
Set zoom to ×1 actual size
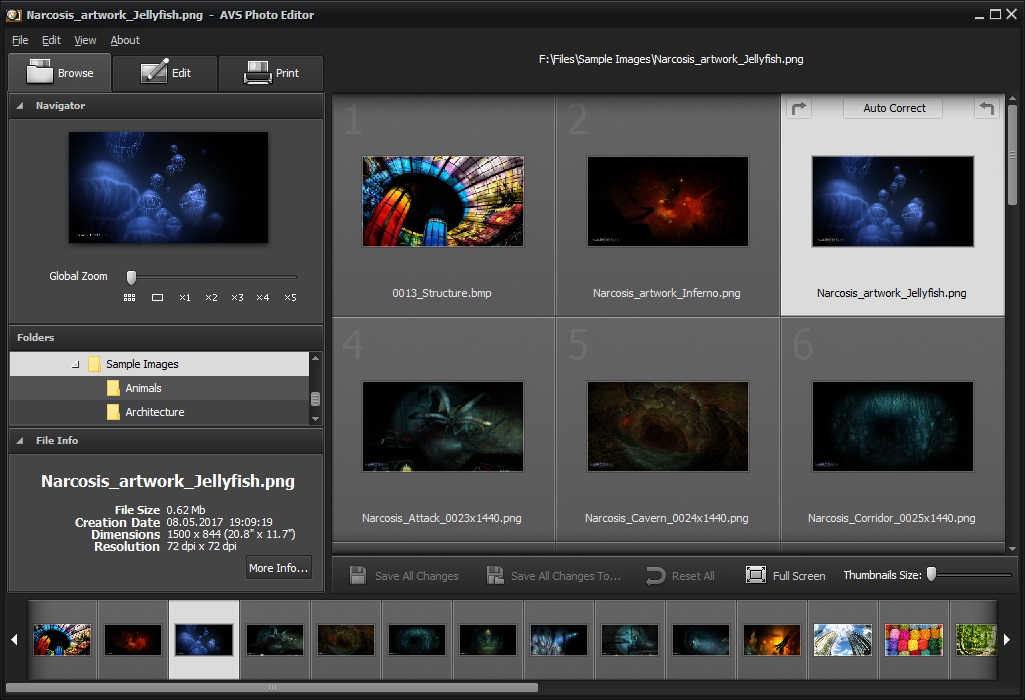tap(183, 297)
